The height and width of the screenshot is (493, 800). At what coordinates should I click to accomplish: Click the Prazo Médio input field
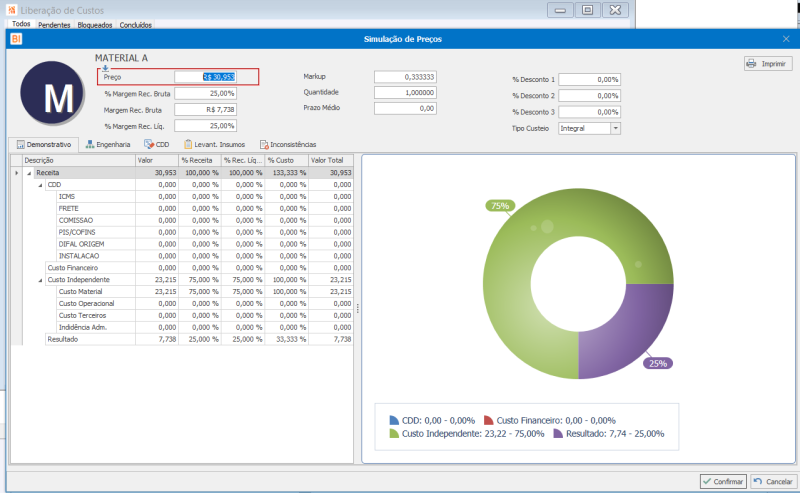pos(405,108)
